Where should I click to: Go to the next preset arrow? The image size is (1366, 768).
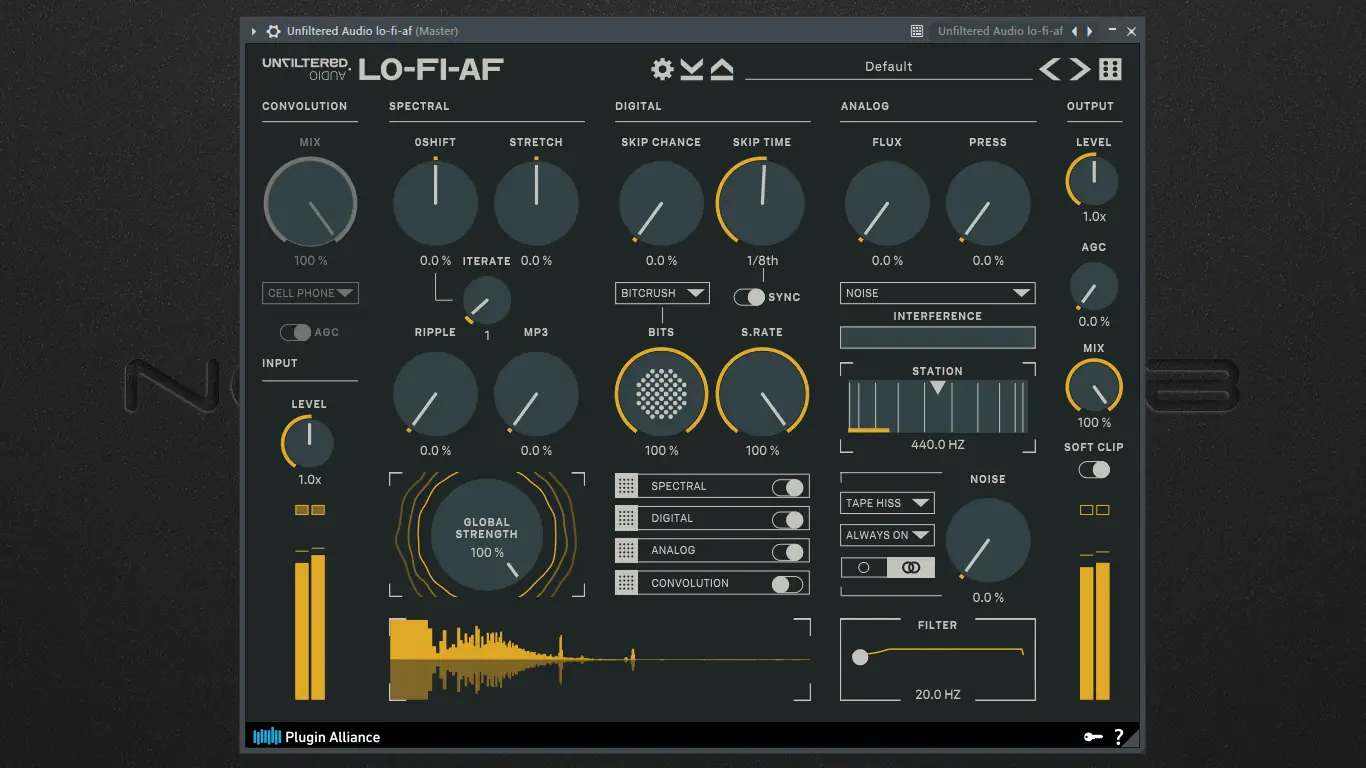pyautogui.click(x=1080, y=69)
